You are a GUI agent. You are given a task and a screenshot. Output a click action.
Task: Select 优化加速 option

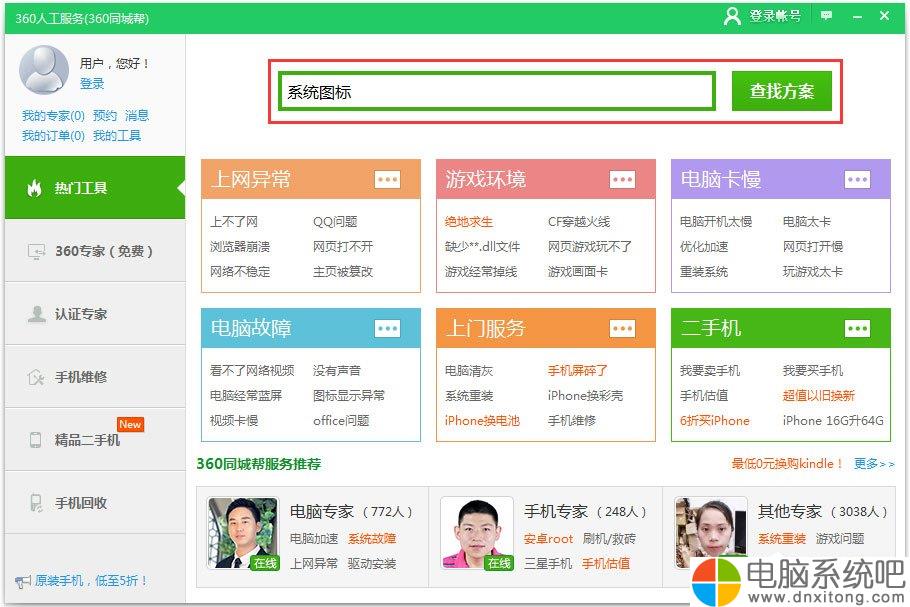[703, 247]
